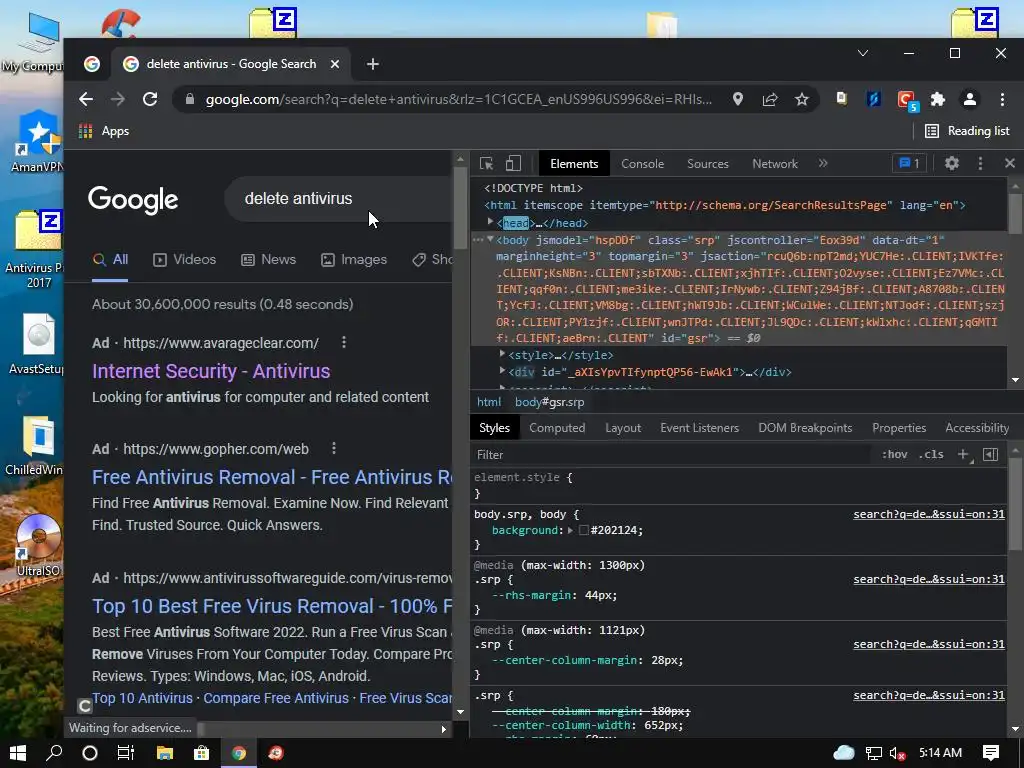This screenshot has height=768, width=1024.
Task: Open the DOM Breakpoints tab
Action: point(805,428)
